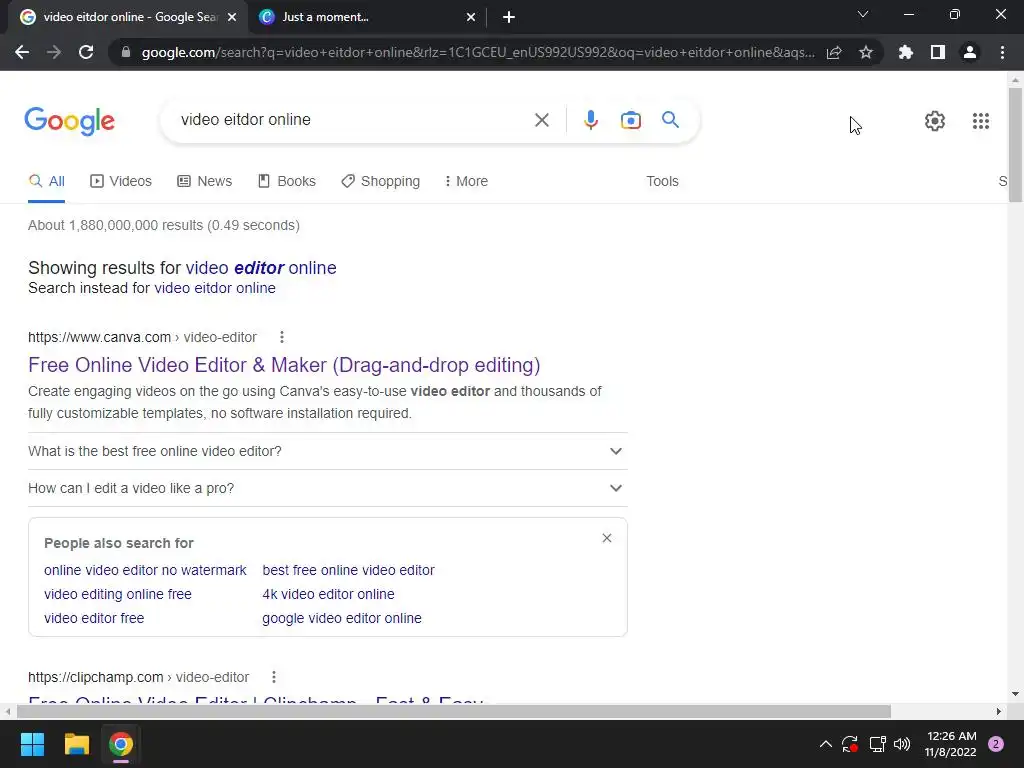1024x768 pixels.
Task: Open the Chrome profile menu
Action: [970, 52]
